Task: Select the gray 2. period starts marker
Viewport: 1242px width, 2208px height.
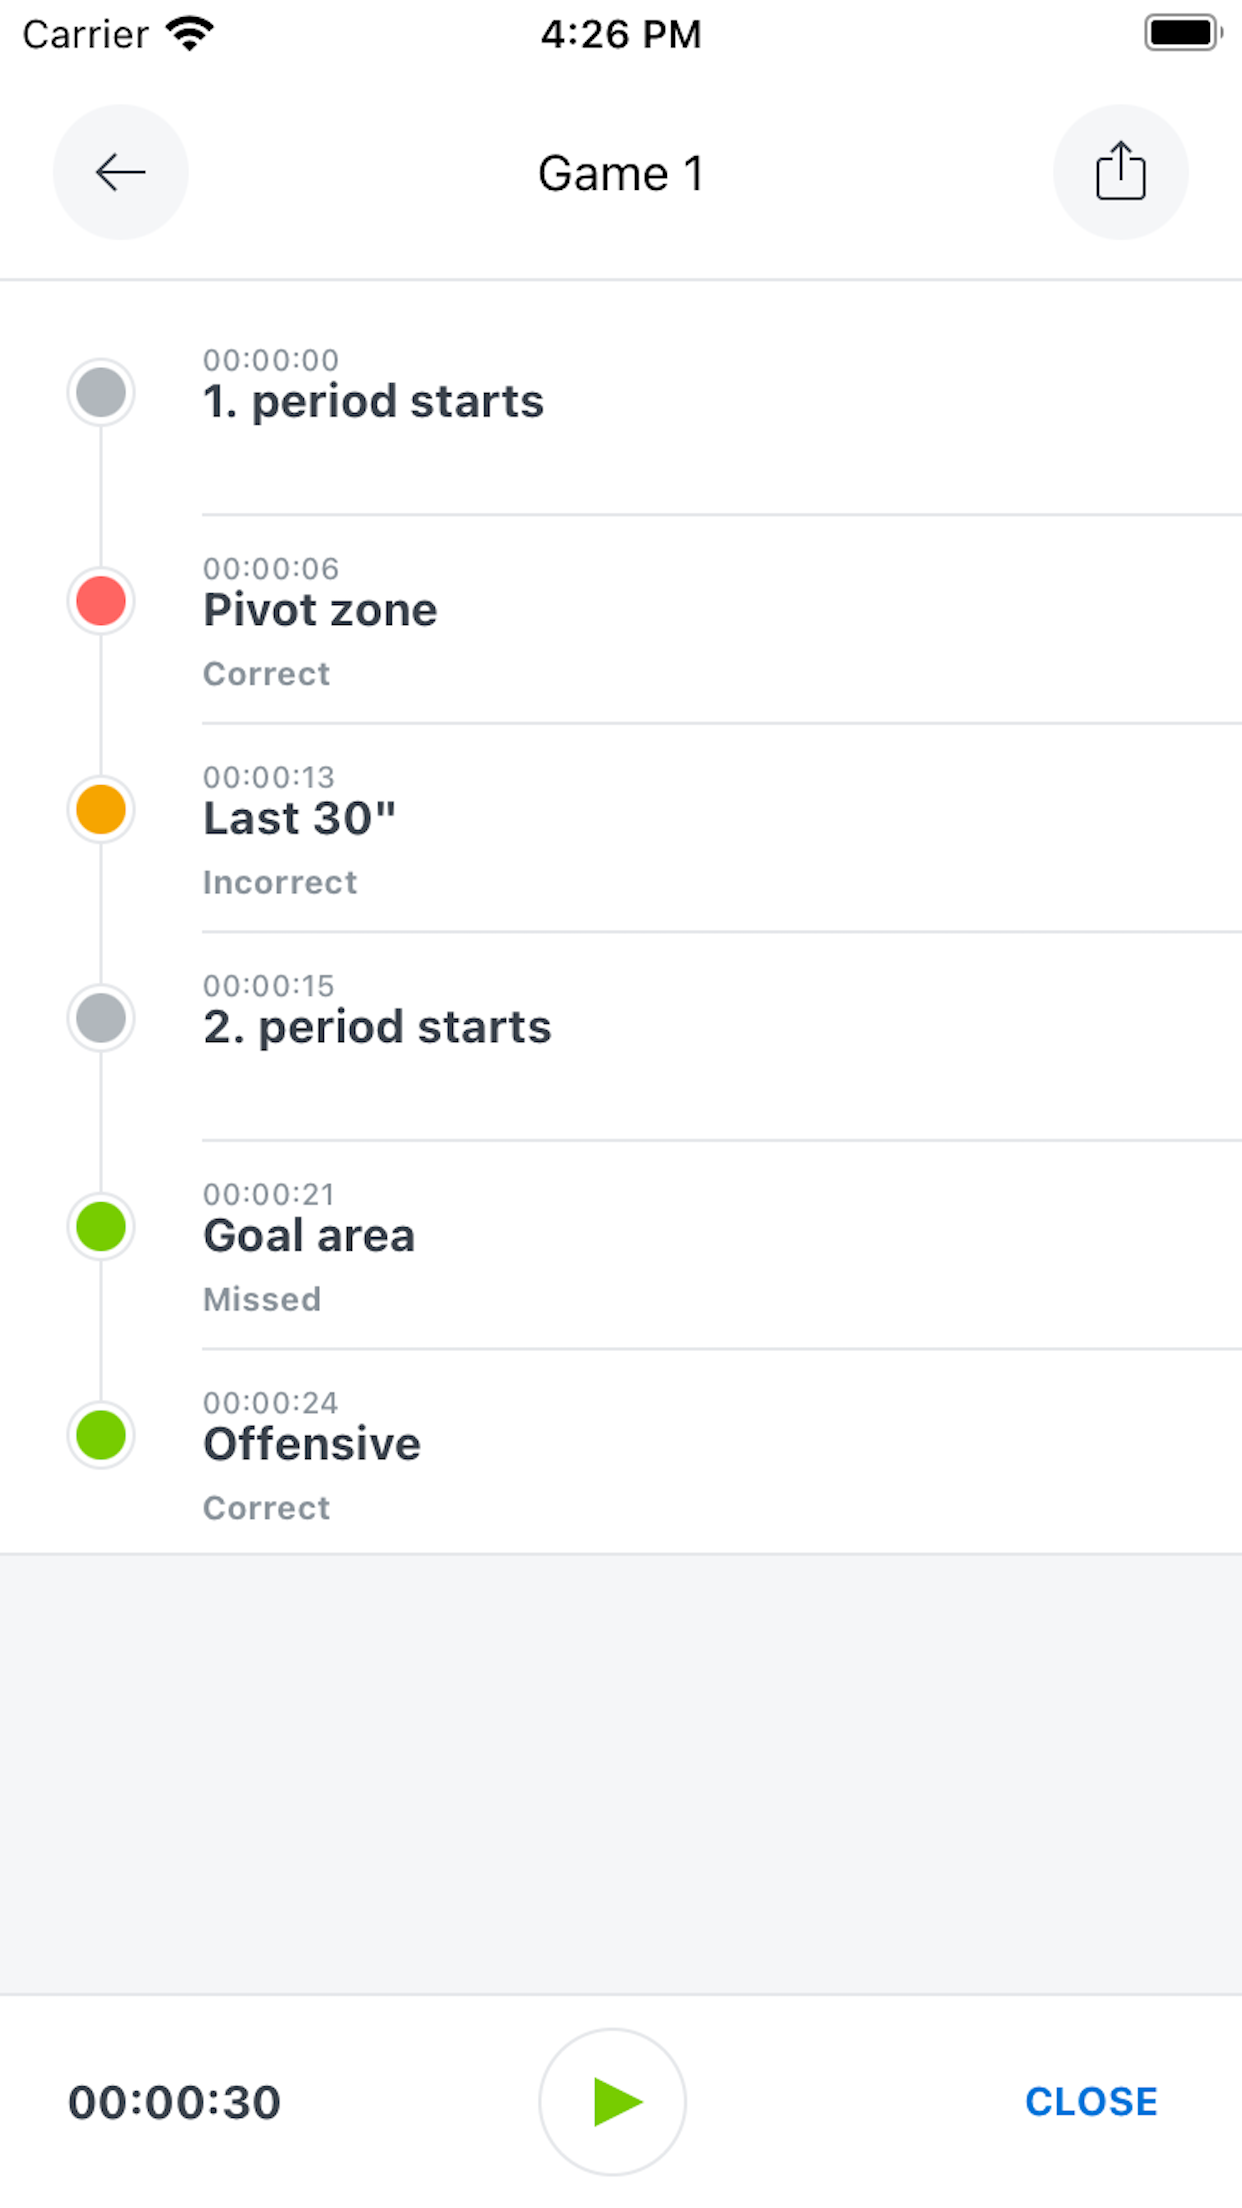Action: click(101, 1018)
